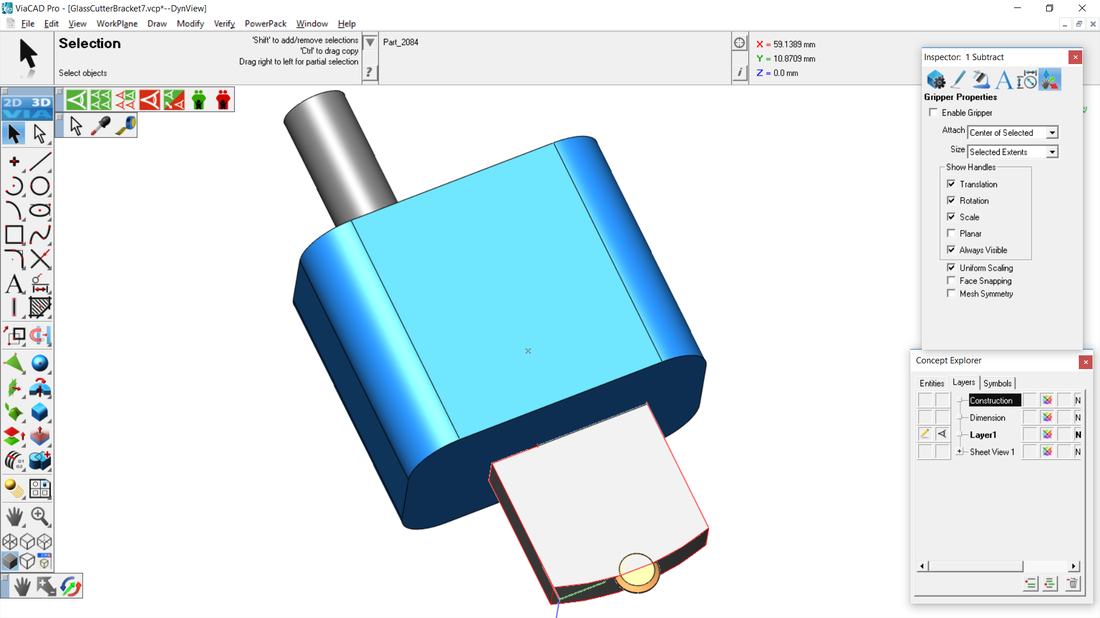Image resolution: width=1100 pixels, height=618 pixels.
Task: Uncheck the Rotation handle option
Action: (951, 201)
